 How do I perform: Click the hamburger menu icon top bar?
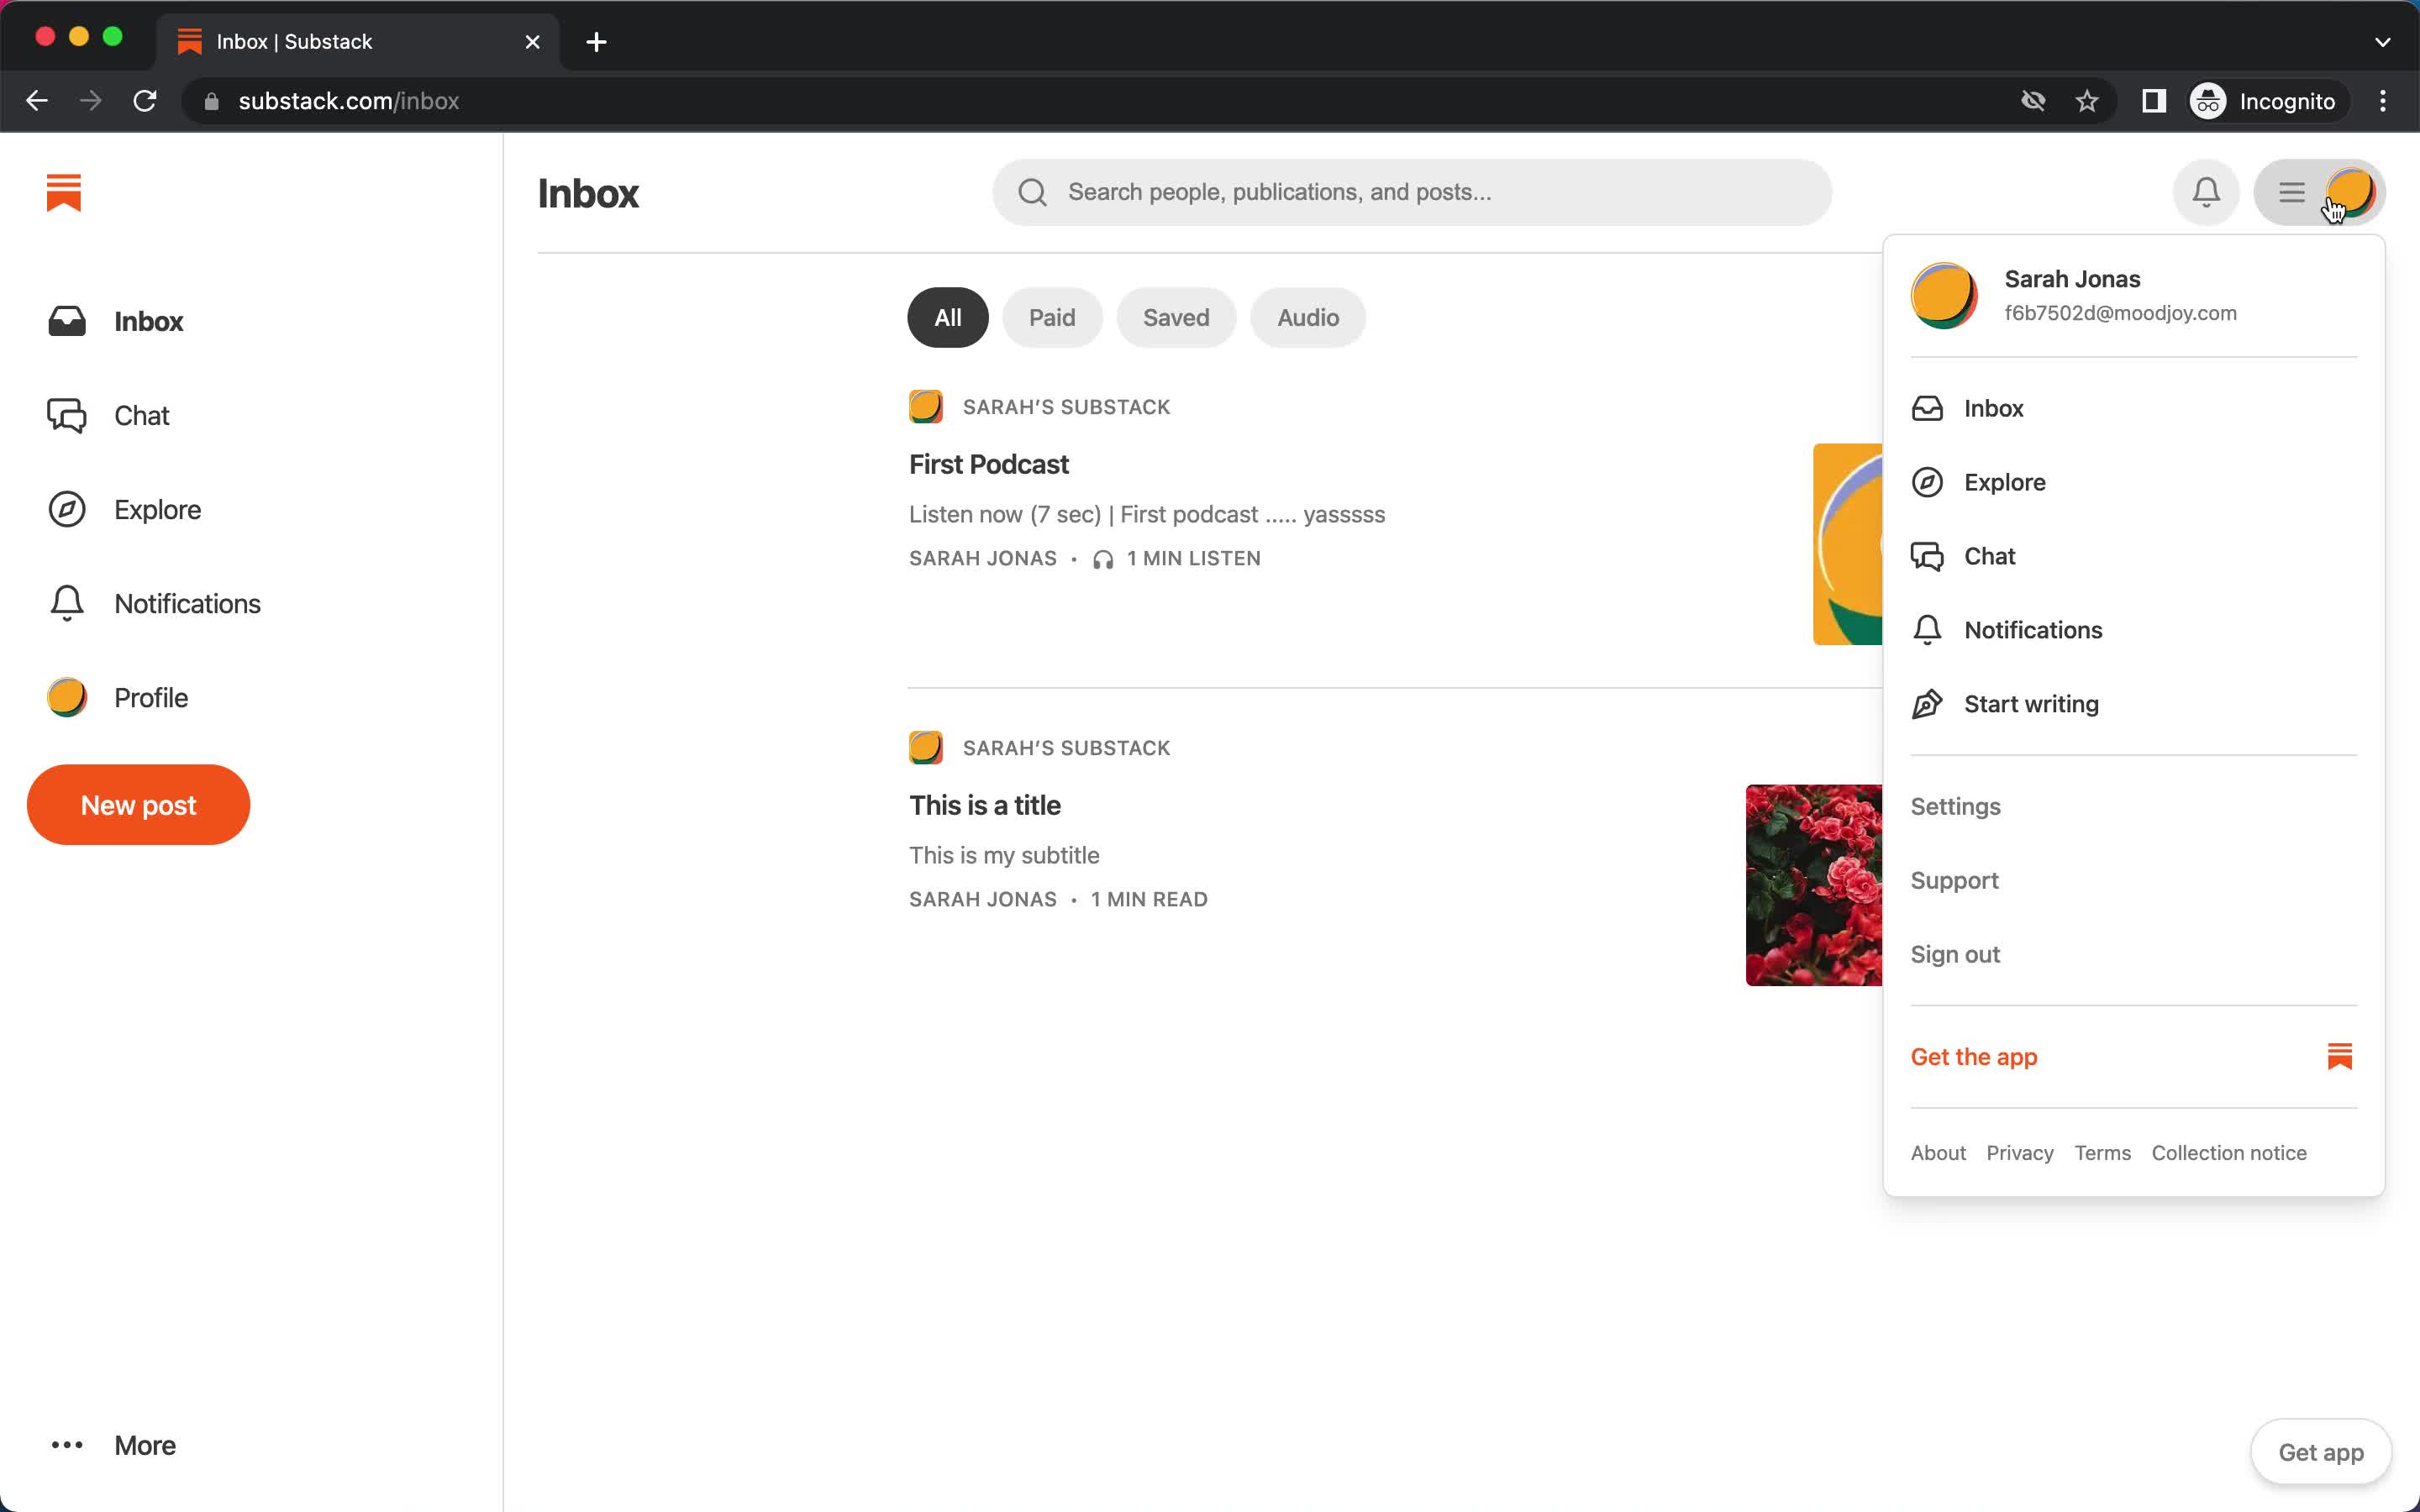(x=2293, y=192)
